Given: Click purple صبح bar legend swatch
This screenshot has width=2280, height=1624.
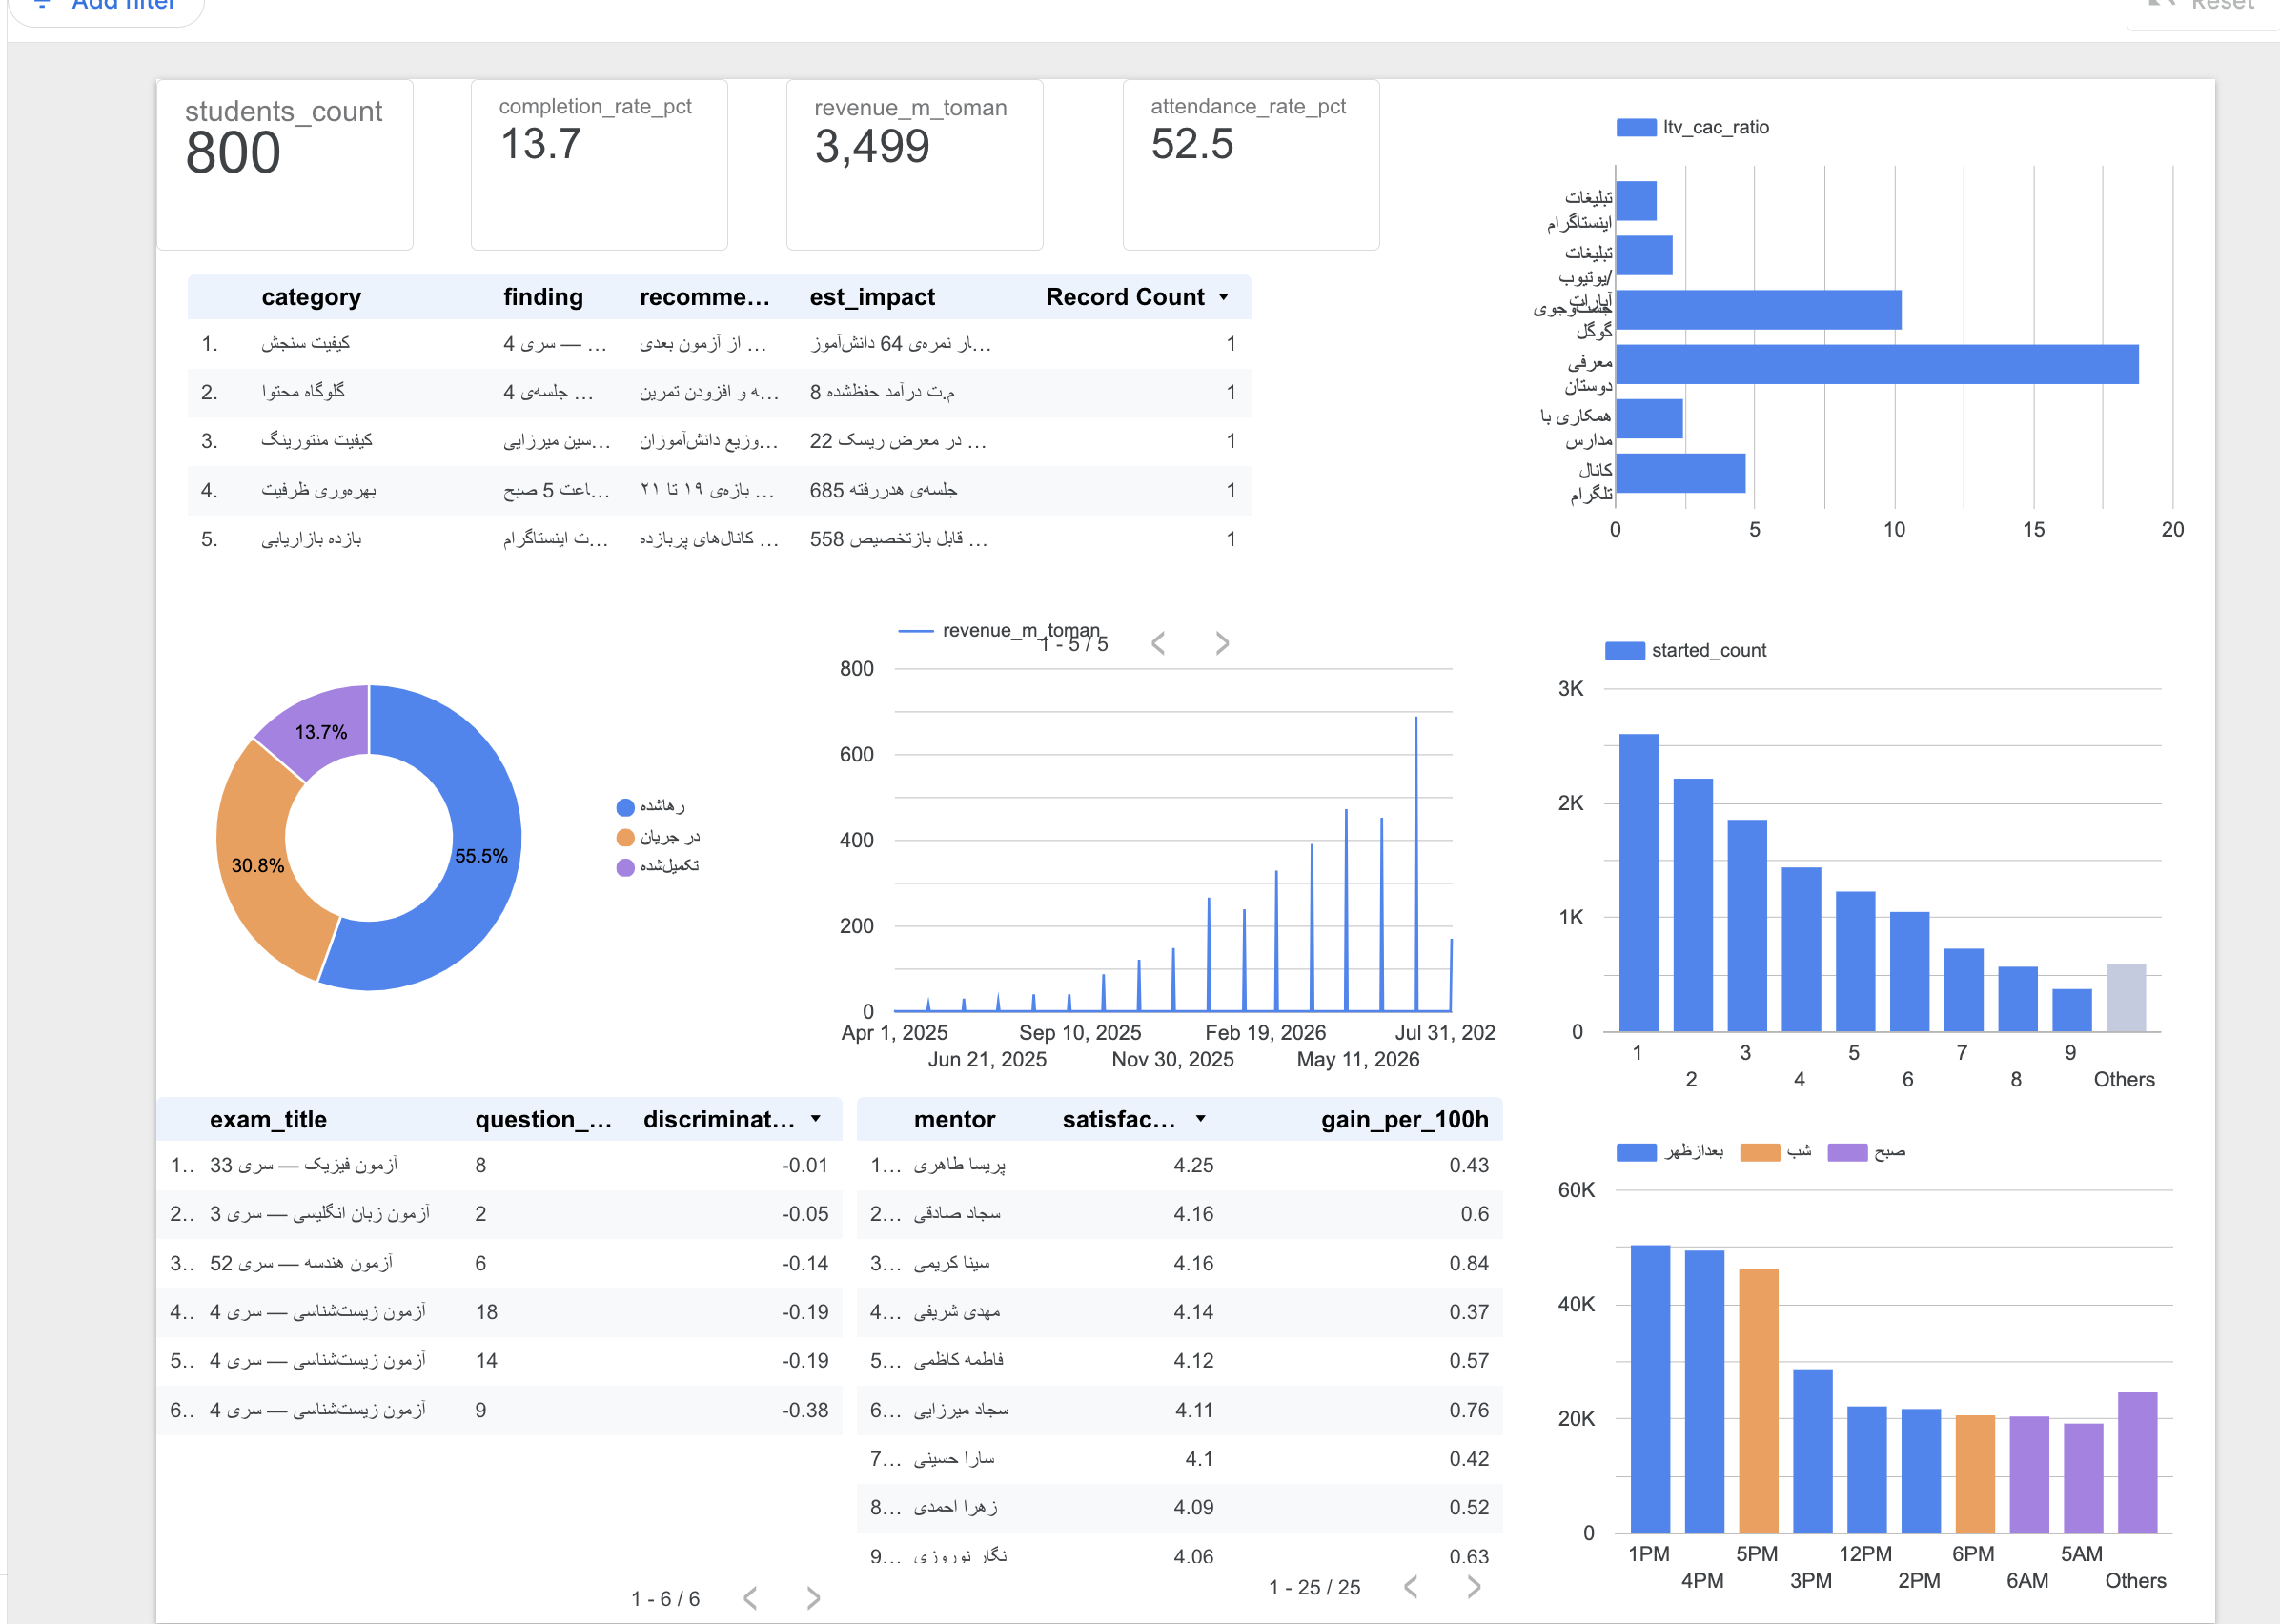Looking at the screenshot, I should (x=1847, y=1152).
